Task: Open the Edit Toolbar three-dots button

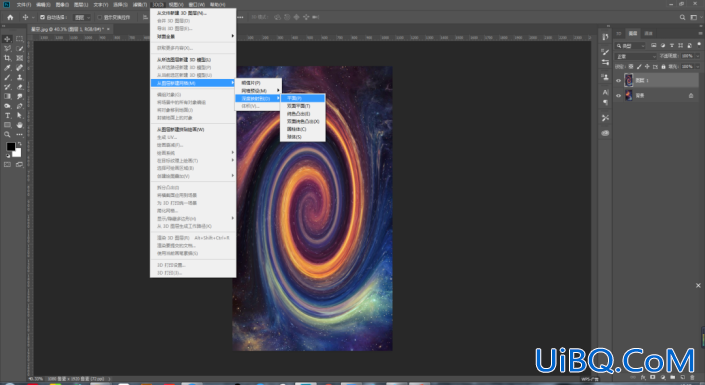Action: pyautogui.click(x=20, y=134)
